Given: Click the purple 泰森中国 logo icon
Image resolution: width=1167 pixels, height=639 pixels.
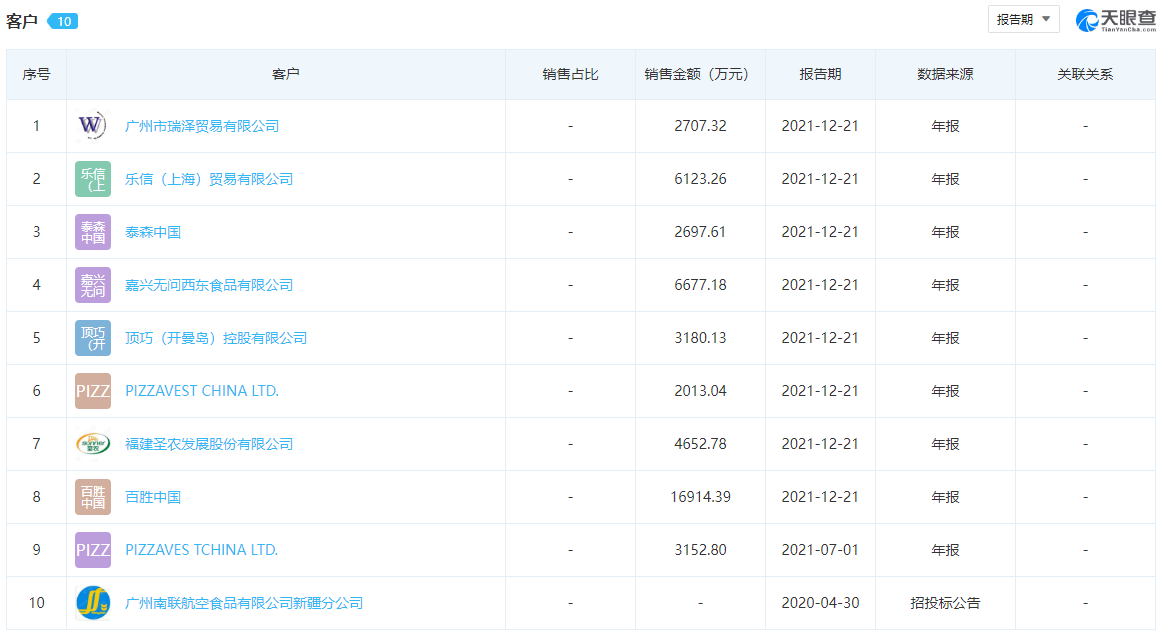Looking at the screenshot, I should tap(92, 231).
